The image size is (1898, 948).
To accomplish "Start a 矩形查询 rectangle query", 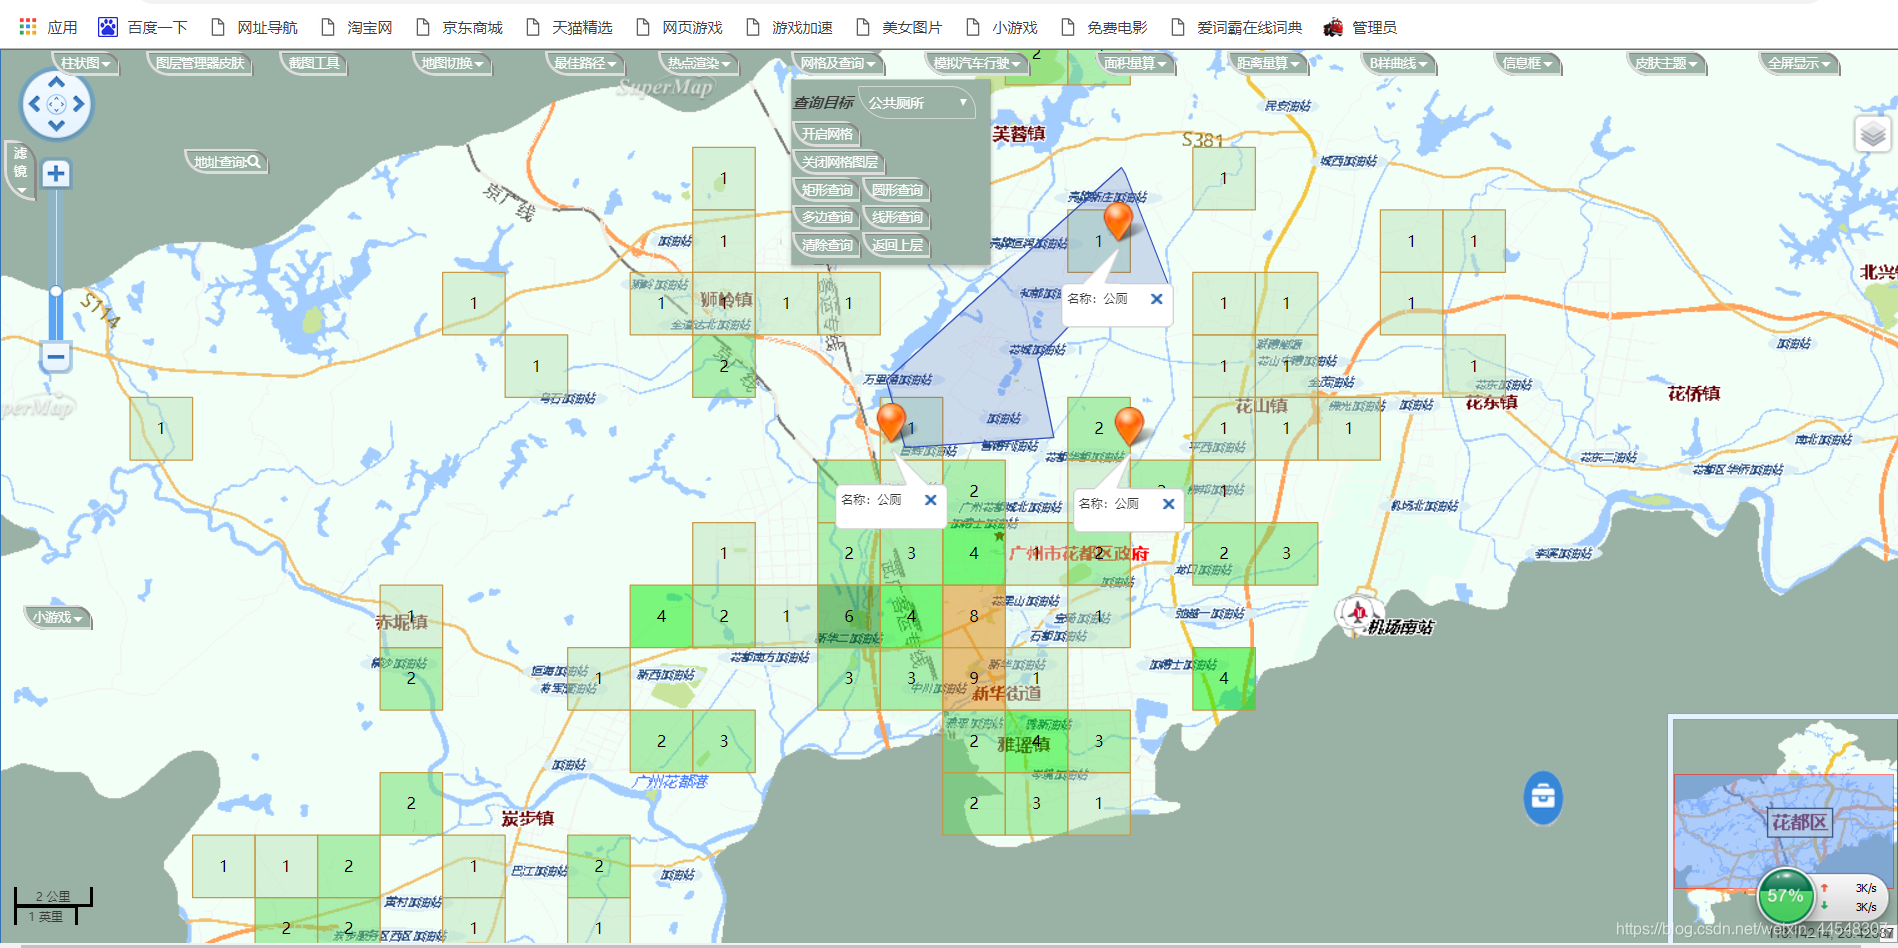I will point(828,190).
